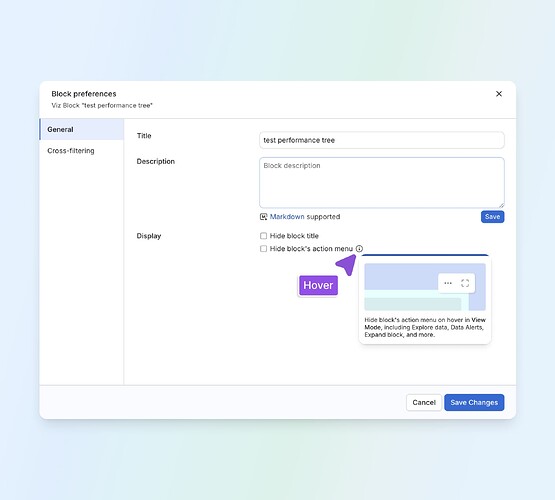Viewport: 555px width, 500px height.
Task: Click the info icon beside action menu option
Action: [359, 249]
